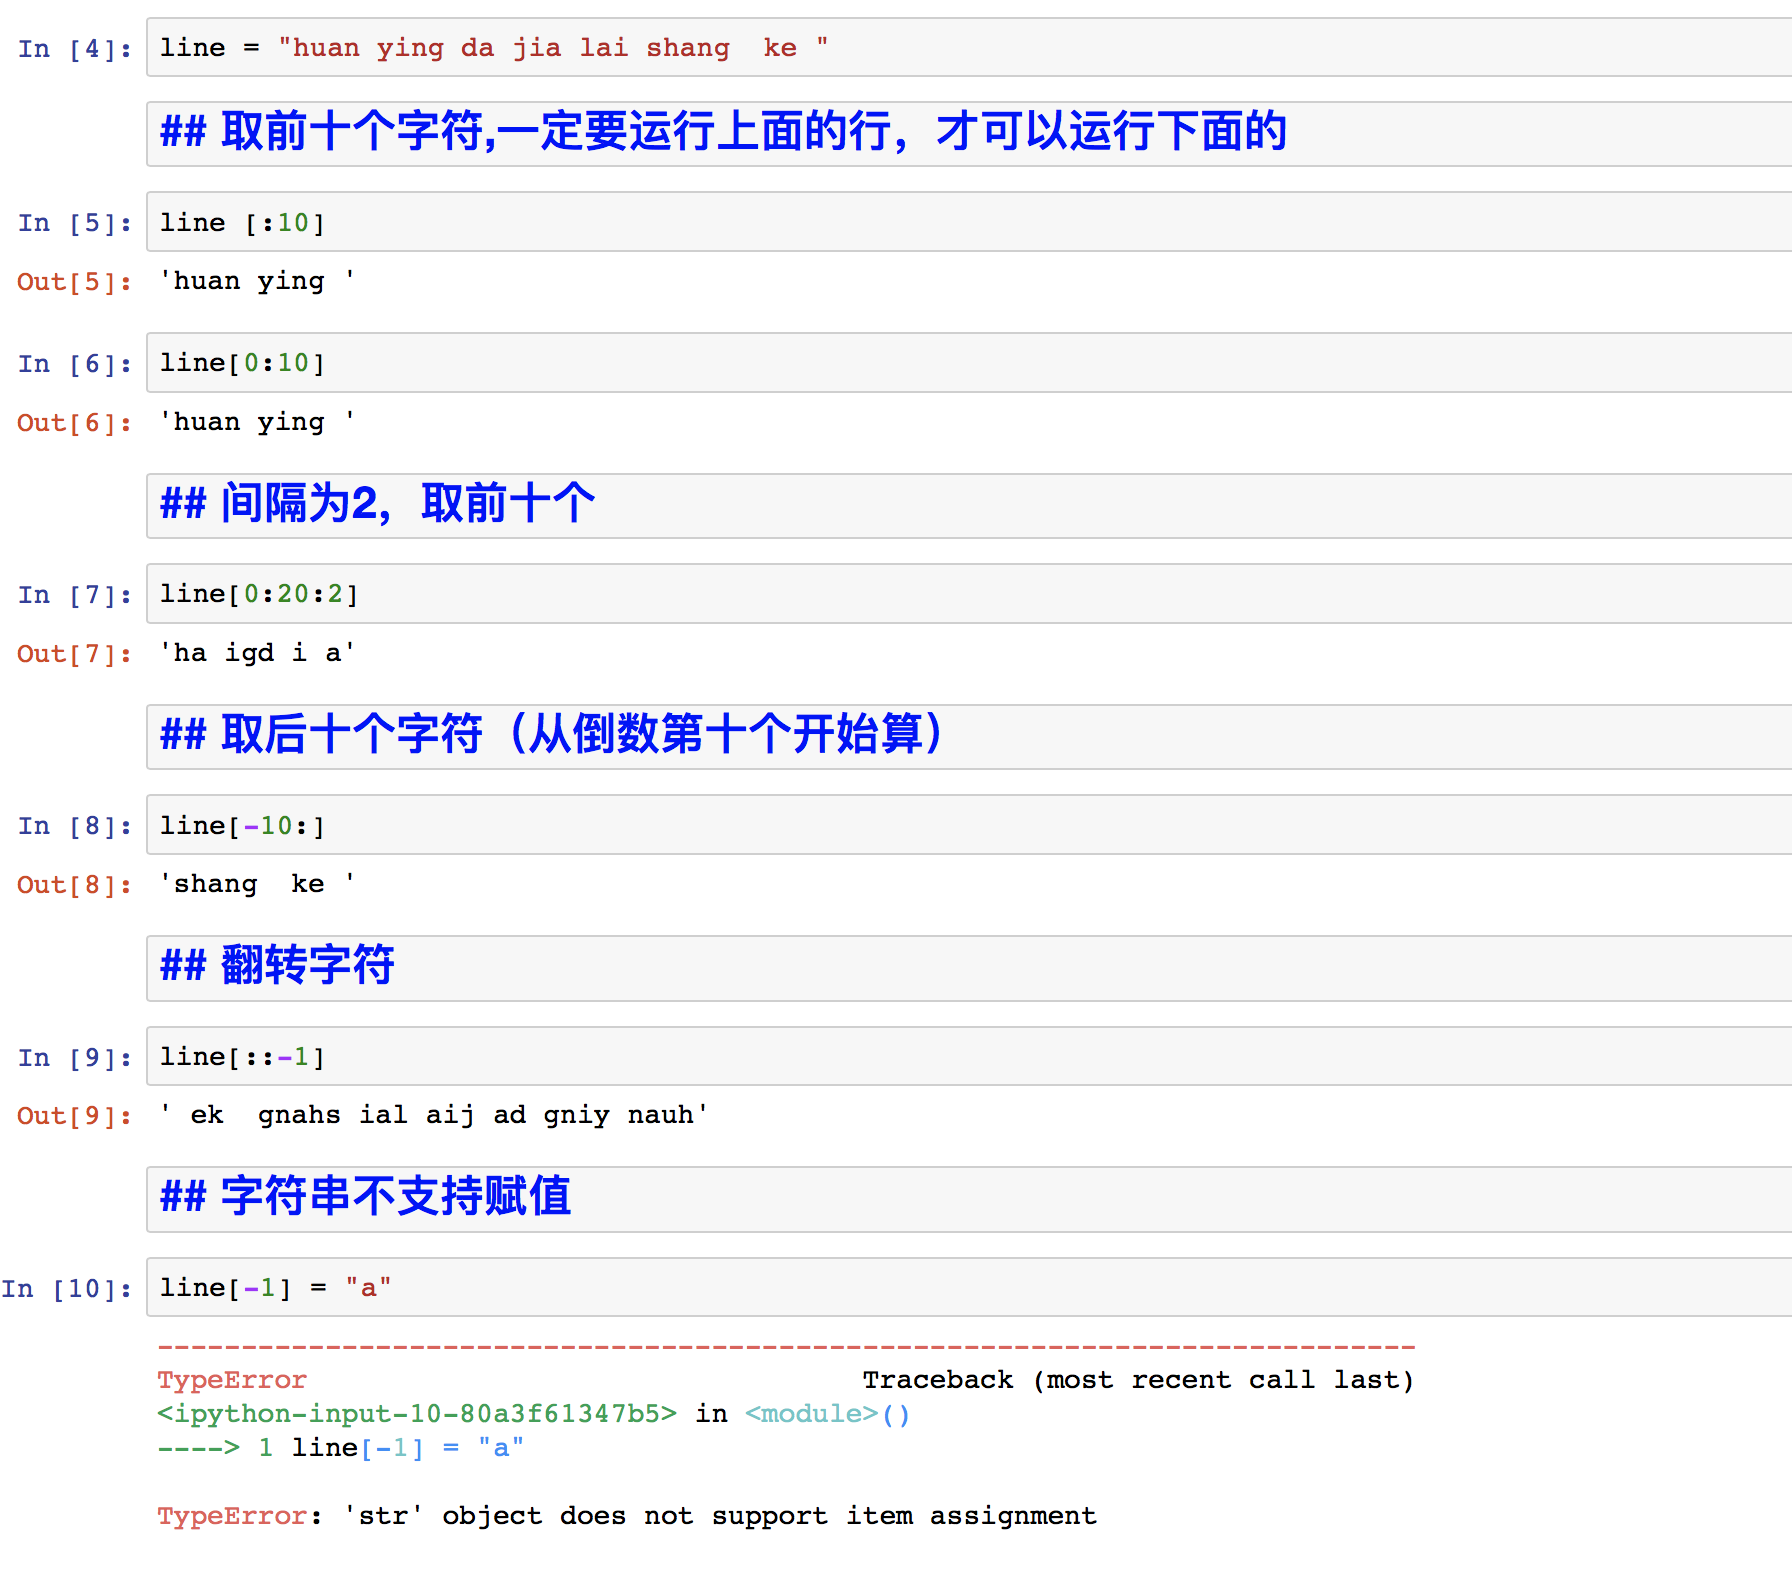
Task: Select the "Out[6]:" prompt label
Action: coord(75,423)
